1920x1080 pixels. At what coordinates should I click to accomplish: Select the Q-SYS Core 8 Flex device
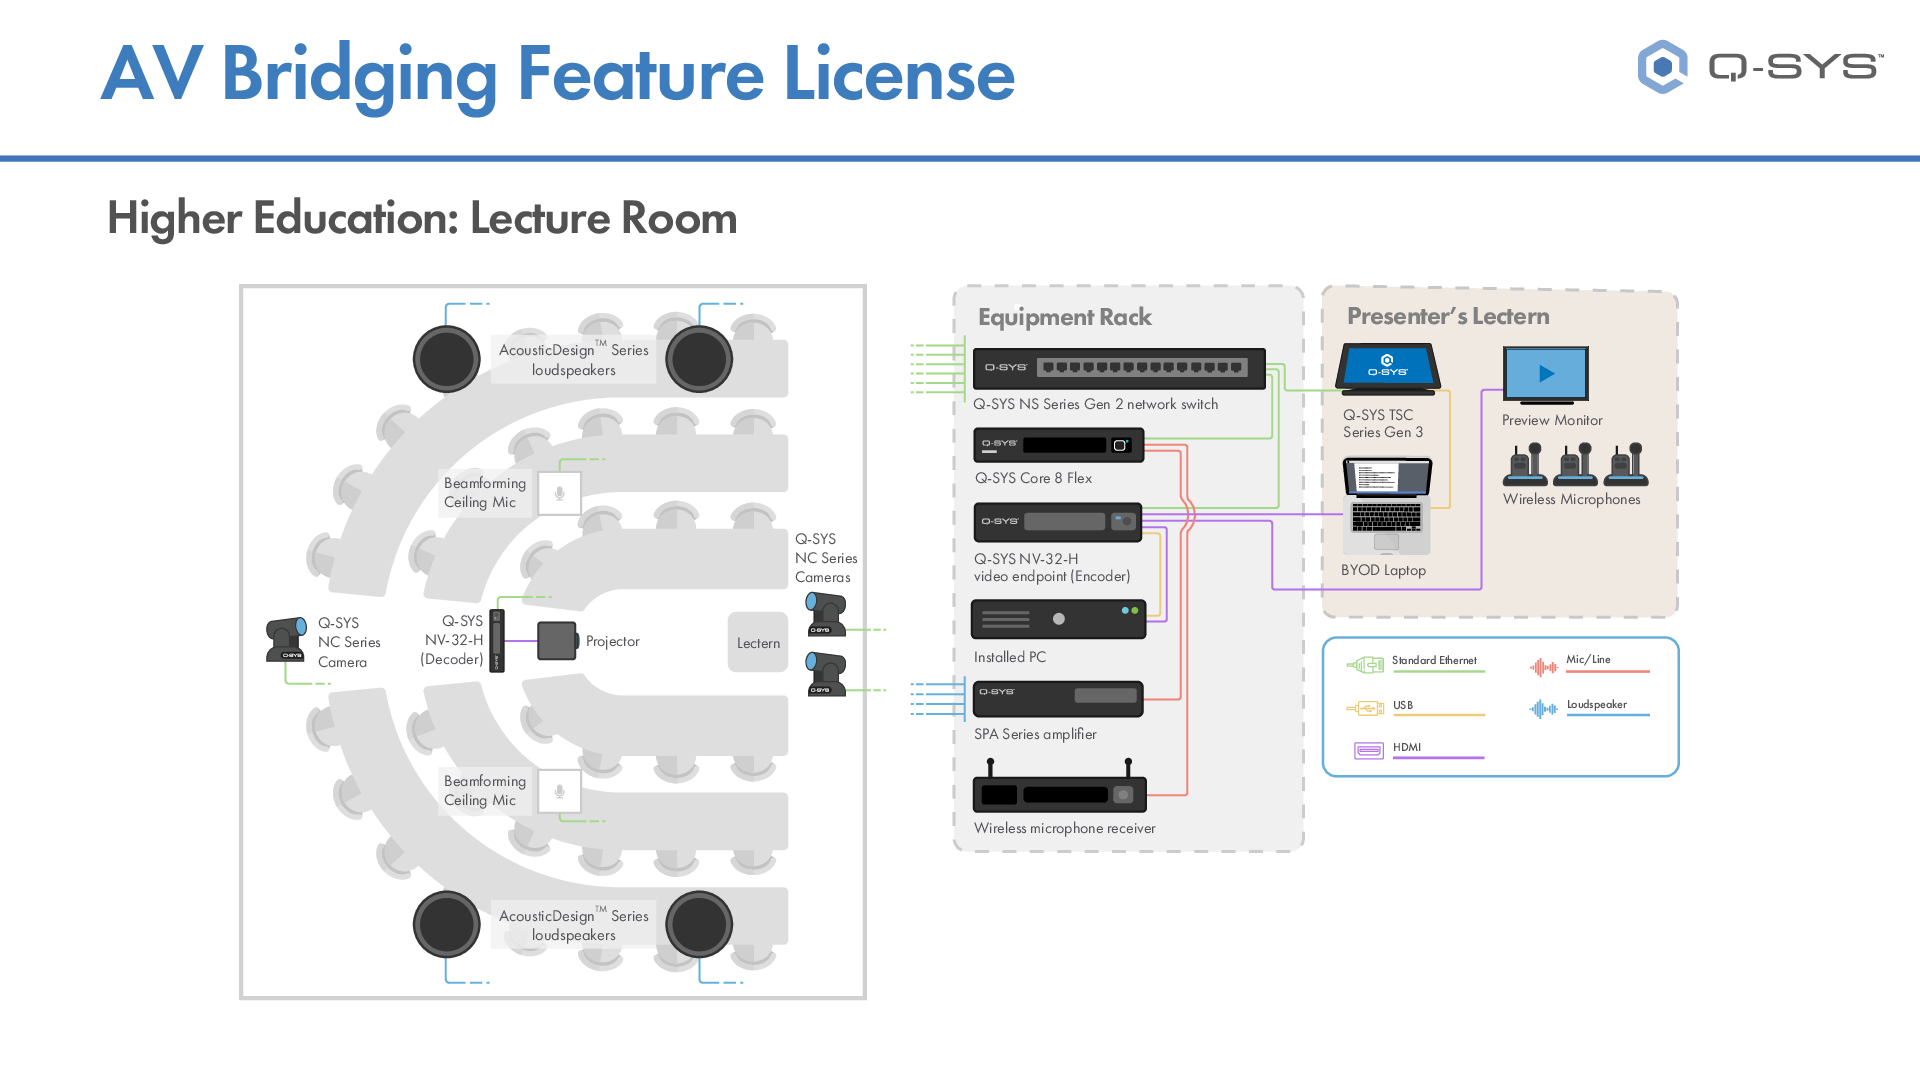click(1058, 445)
